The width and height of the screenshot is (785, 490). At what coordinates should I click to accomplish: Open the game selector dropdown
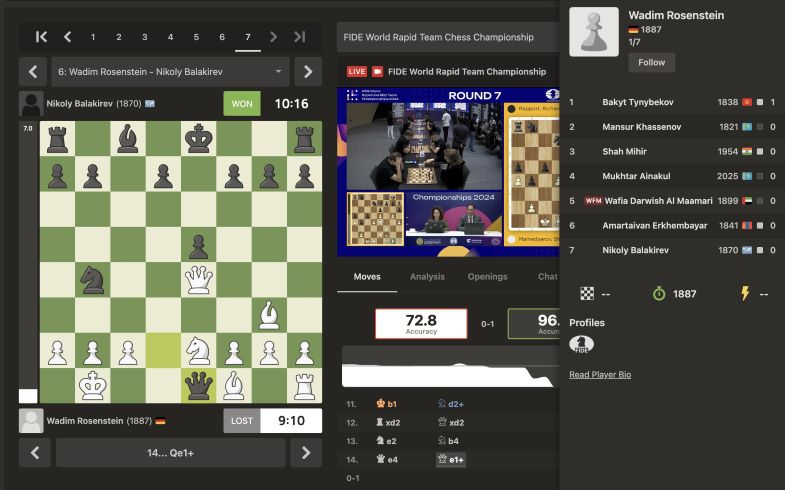click(170, 72)
